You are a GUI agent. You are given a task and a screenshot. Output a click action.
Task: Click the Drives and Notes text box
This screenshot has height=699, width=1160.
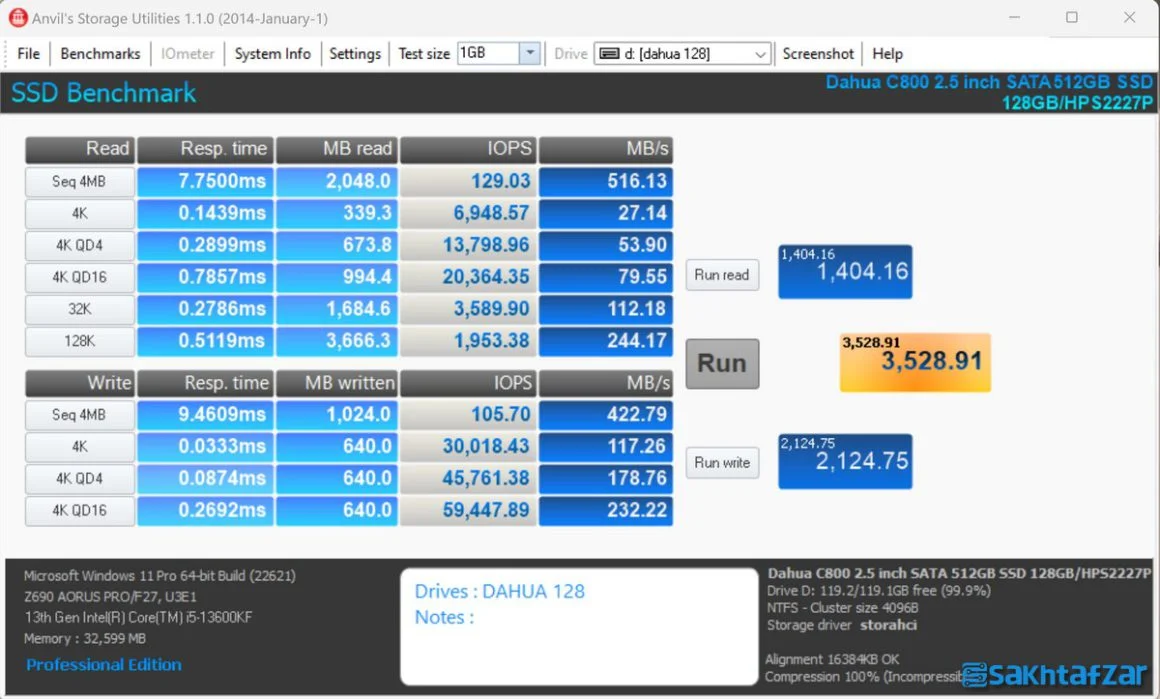pos(579,627)
